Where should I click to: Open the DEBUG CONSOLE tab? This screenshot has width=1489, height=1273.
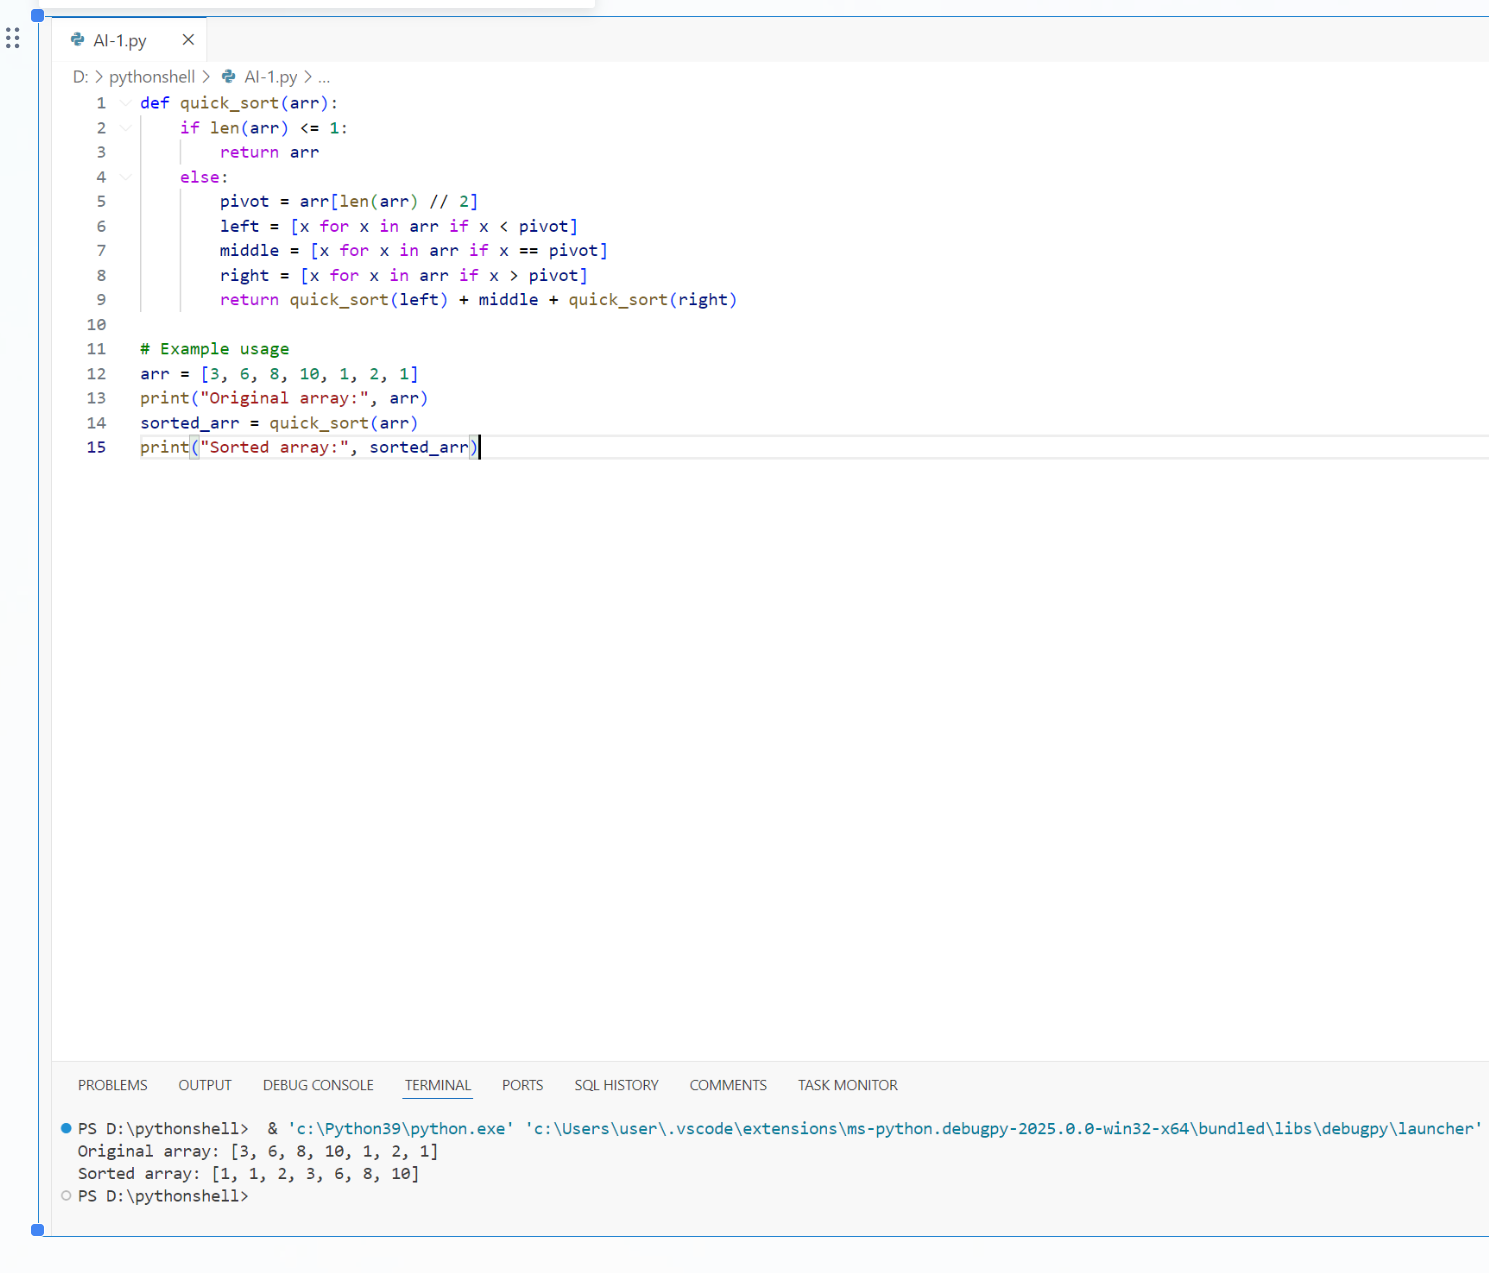click(x=318, y=1085)
